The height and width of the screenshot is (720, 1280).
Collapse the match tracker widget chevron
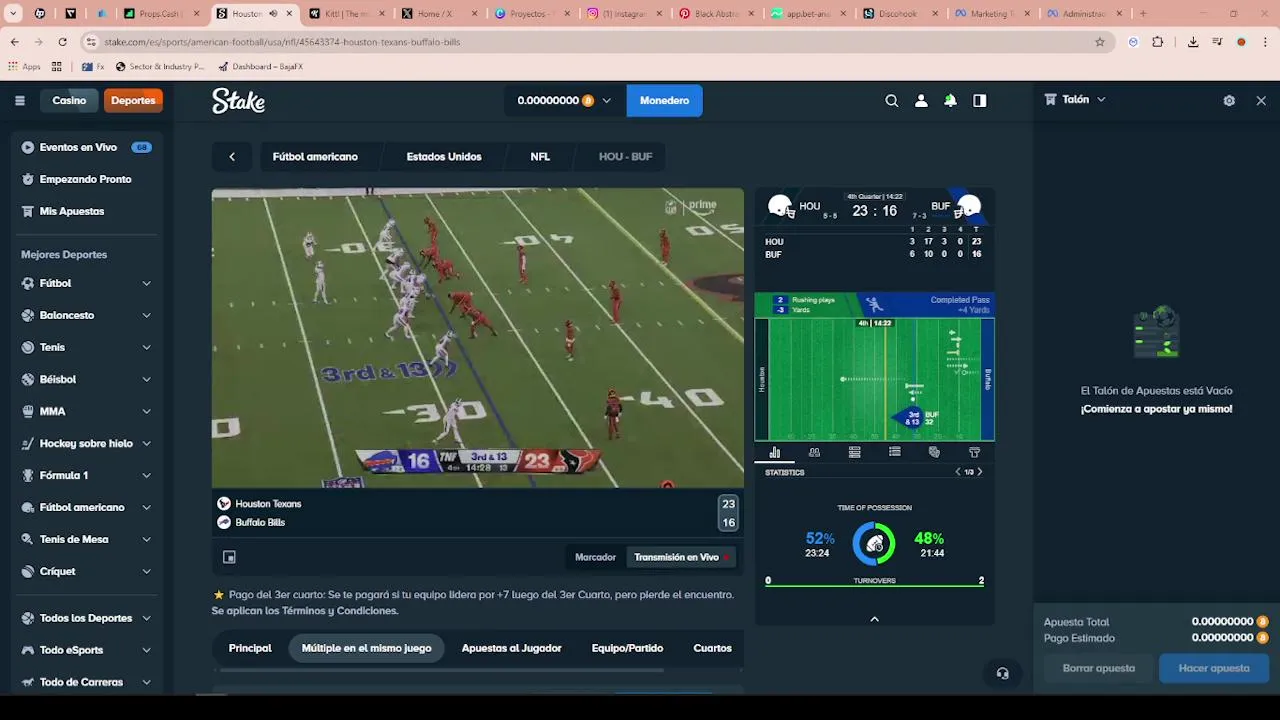coord(874,619)
